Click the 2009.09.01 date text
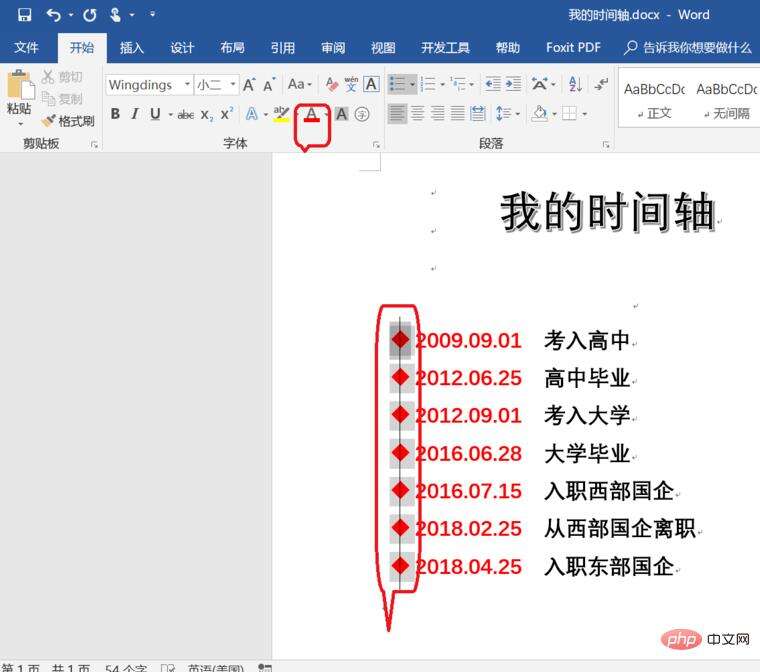This screenshot has height=672, width=760. [468, 340]
